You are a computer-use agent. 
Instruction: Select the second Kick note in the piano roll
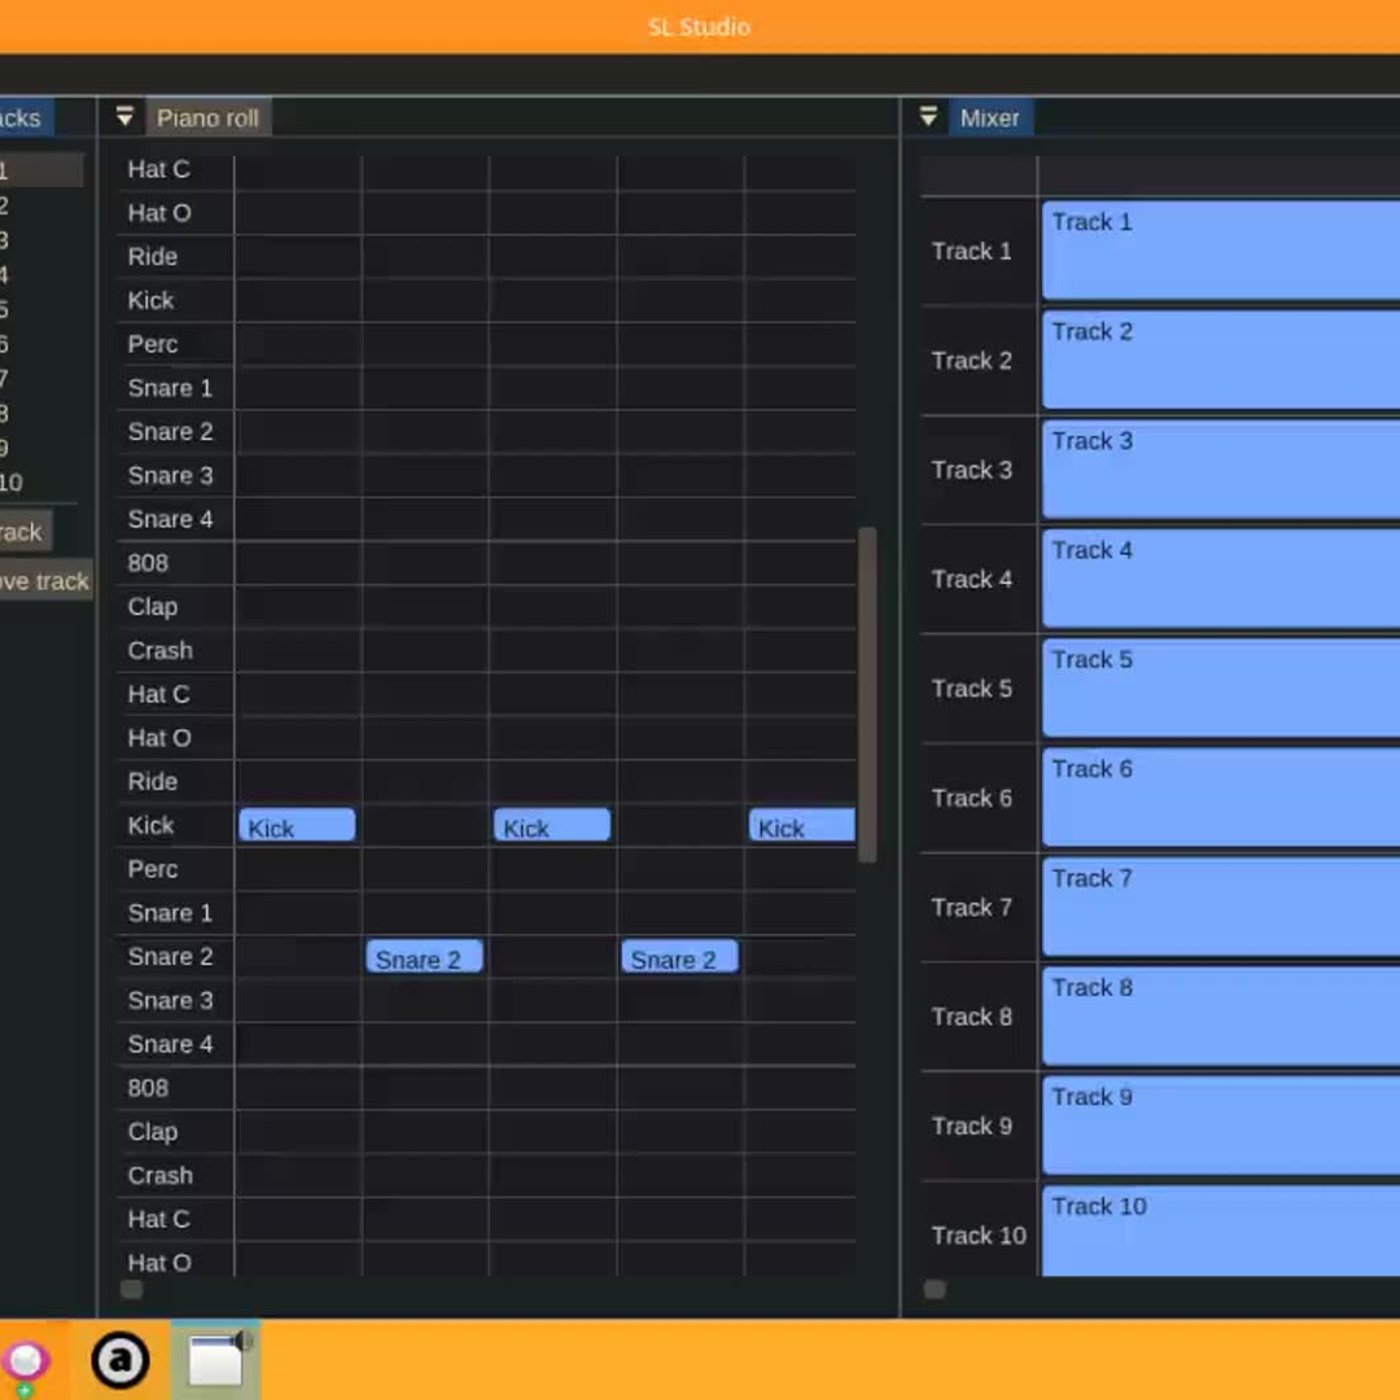click(x=552, y=825)
